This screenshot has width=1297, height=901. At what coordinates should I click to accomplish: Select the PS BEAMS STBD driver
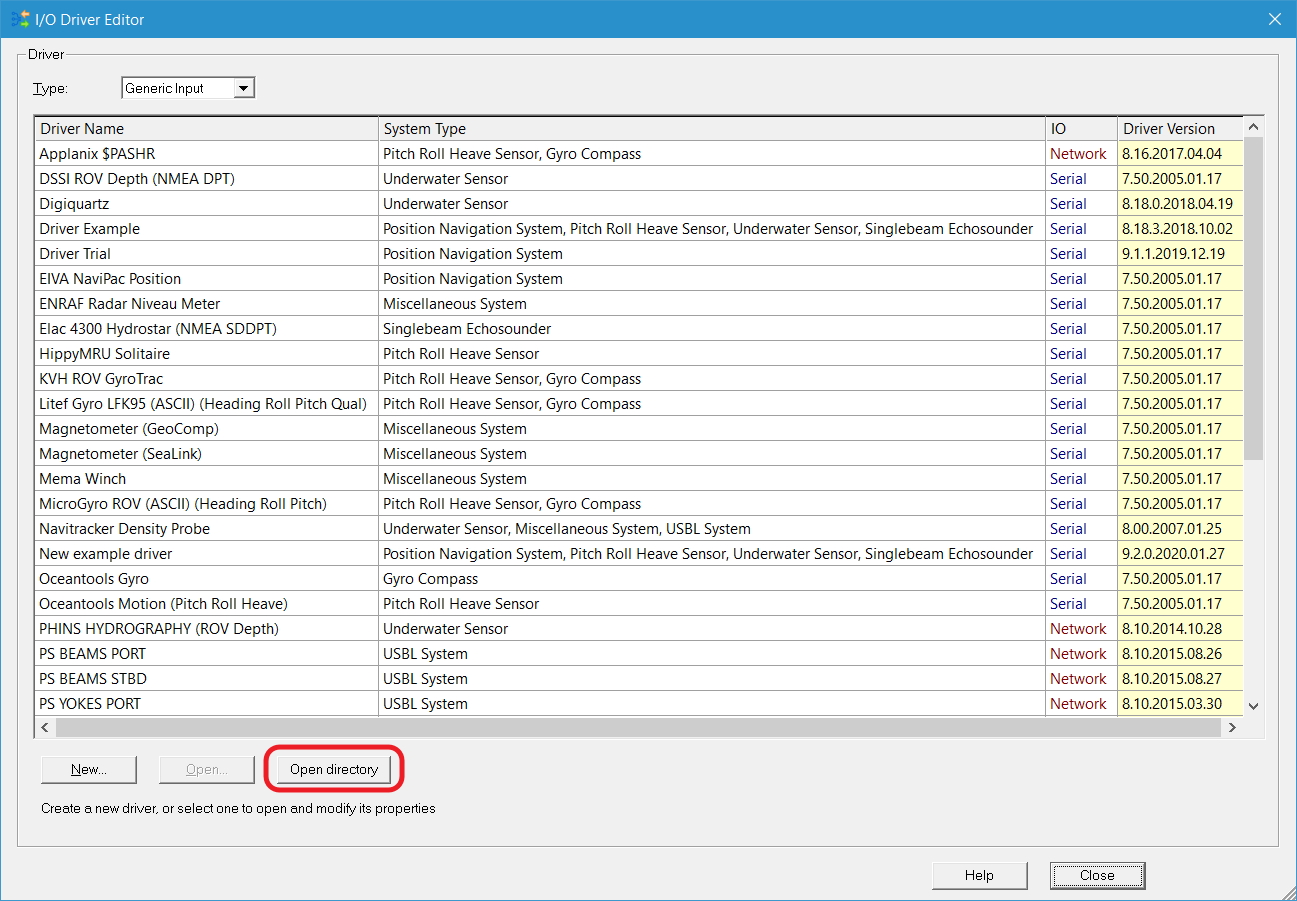coord(93,679)
